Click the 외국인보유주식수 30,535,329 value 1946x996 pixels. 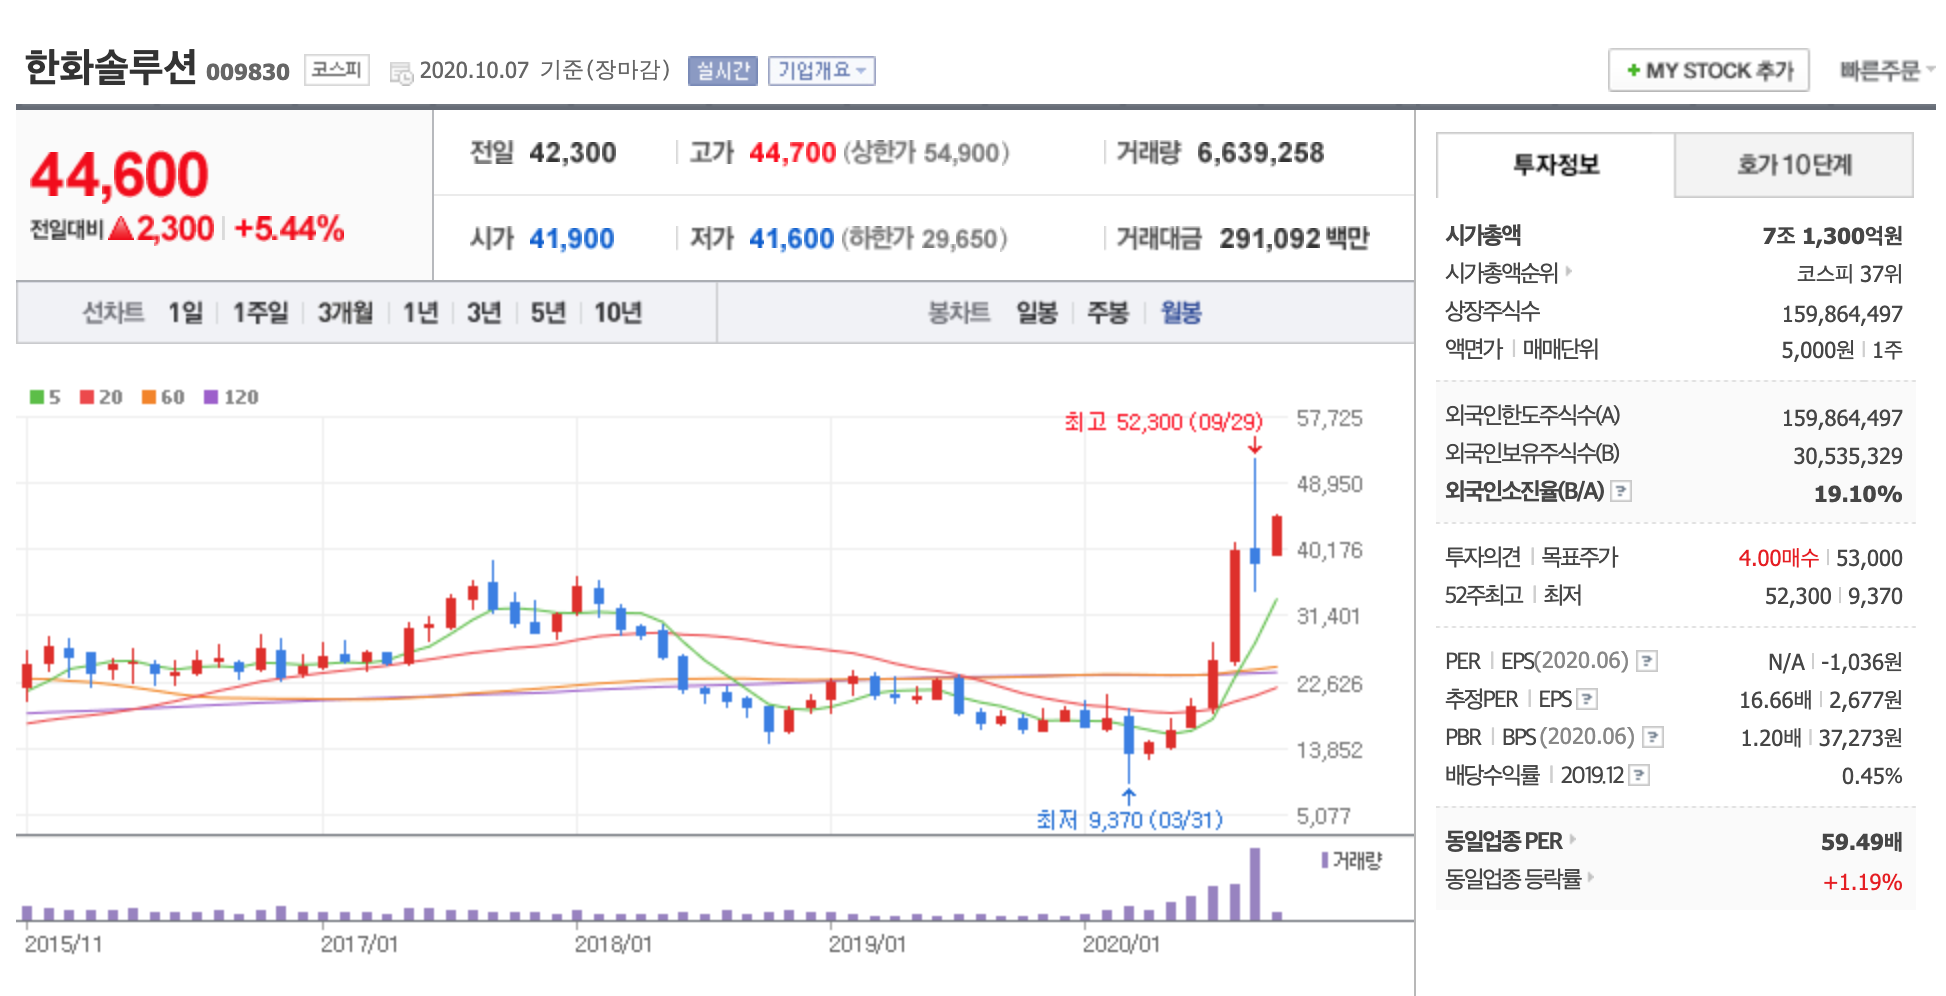point(1847,456)
